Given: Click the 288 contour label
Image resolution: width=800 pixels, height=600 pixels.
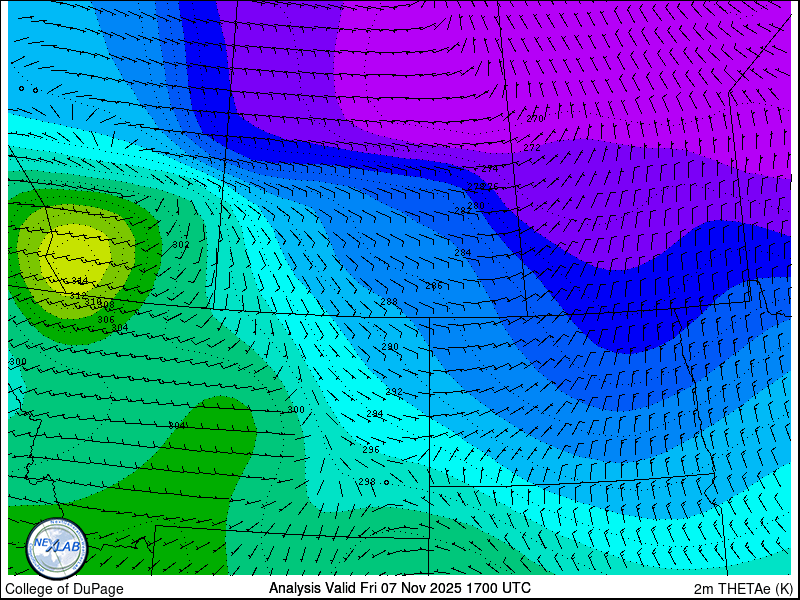Looking at the screenshot, I should point(389,302).
